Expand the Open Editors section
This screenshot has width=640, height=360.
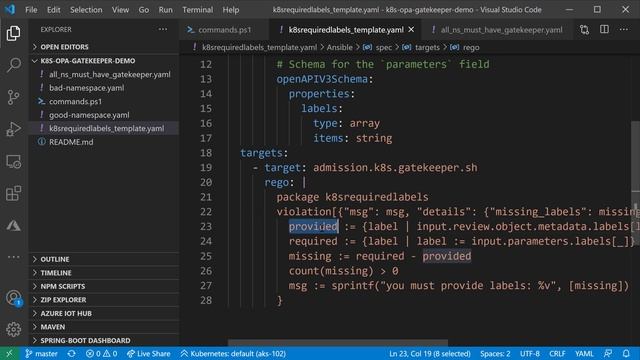(104, 47)
